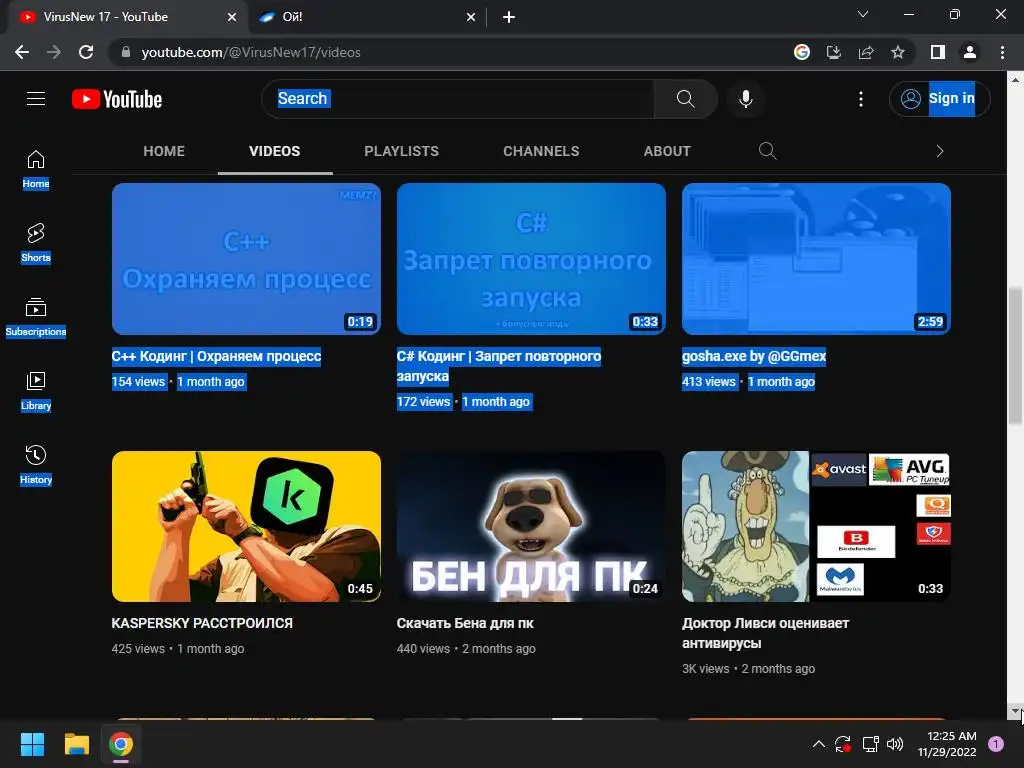Image resolution: width=1024 pixels, height=768 pixels.
Task: Switch to the PLAYLISTS tab
Action: (x=402, y=152)
